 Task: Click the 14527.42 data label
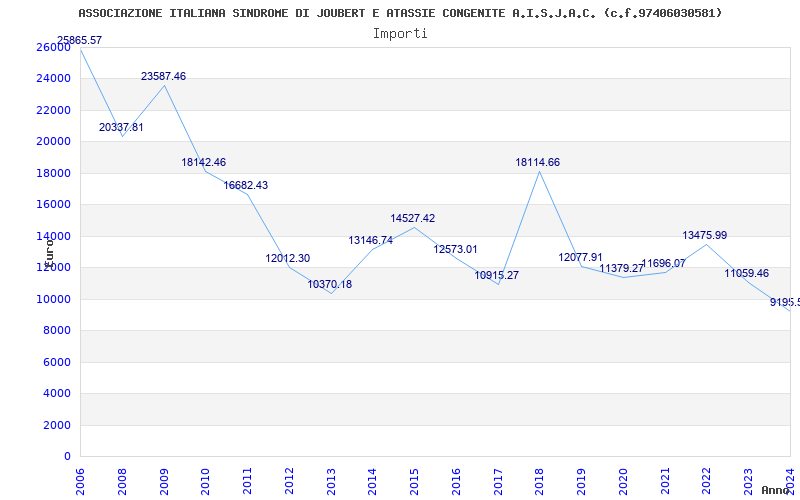(x=413, y=219)
